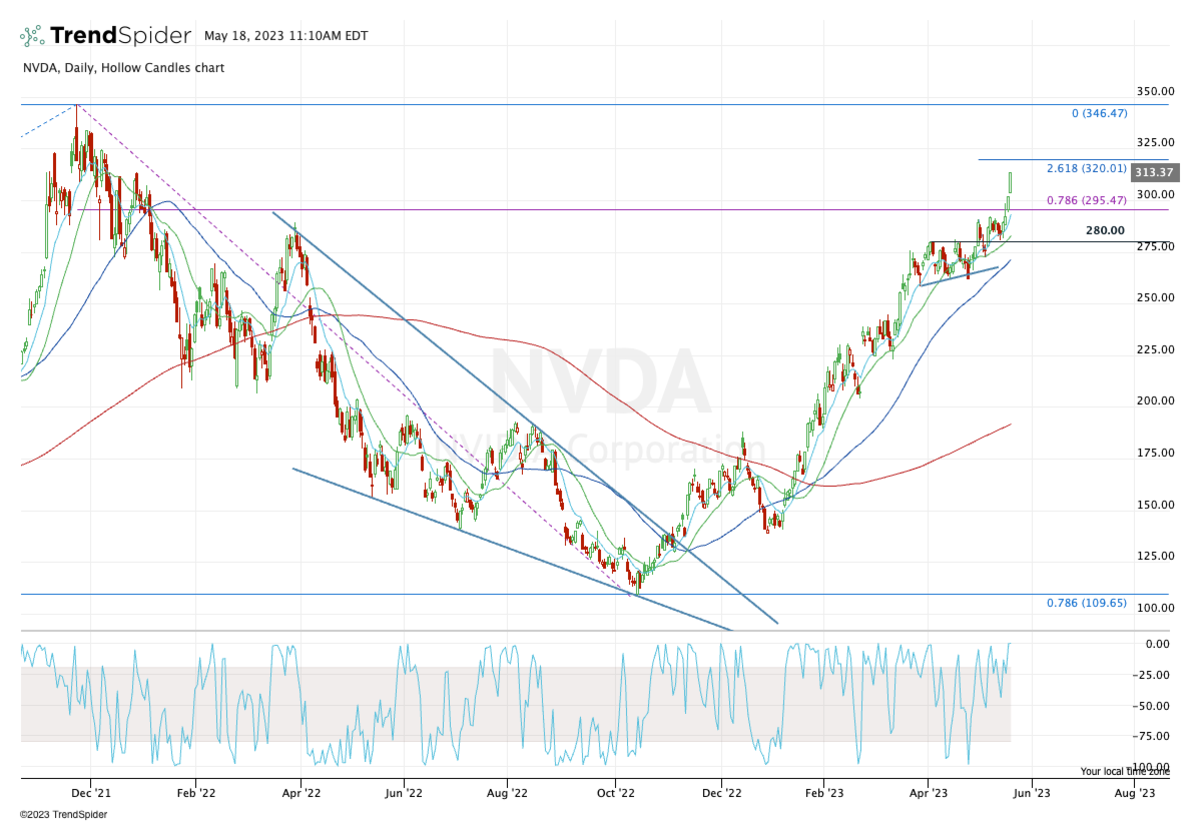Click the purple 0.786 (295.47) retracement label
Screen dimensions: 1200x824
(1086, 200)
